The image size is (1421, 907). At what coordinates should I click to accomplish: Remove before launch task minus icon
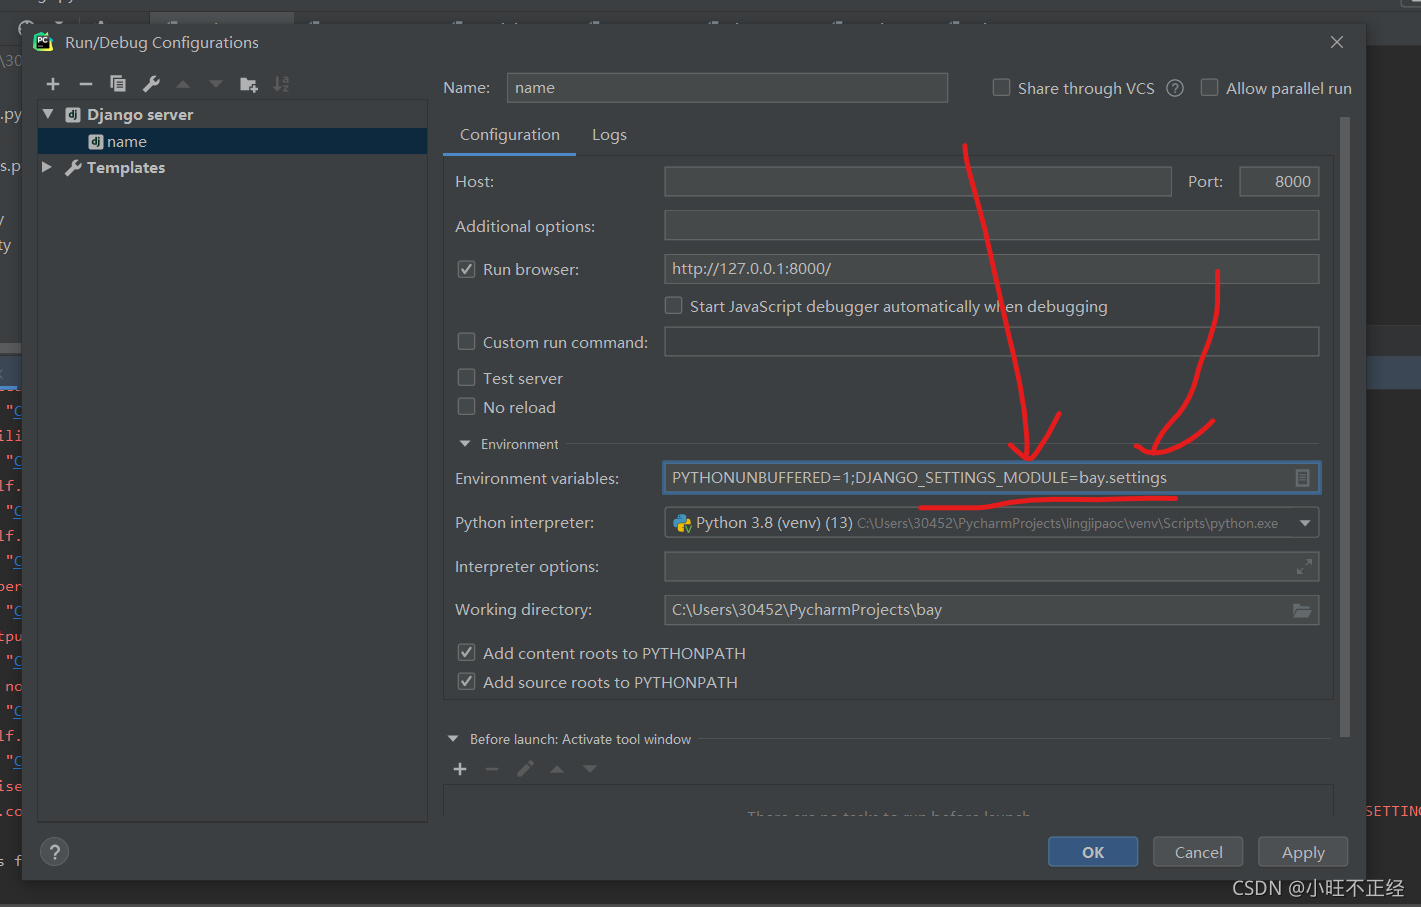point(492,769)
